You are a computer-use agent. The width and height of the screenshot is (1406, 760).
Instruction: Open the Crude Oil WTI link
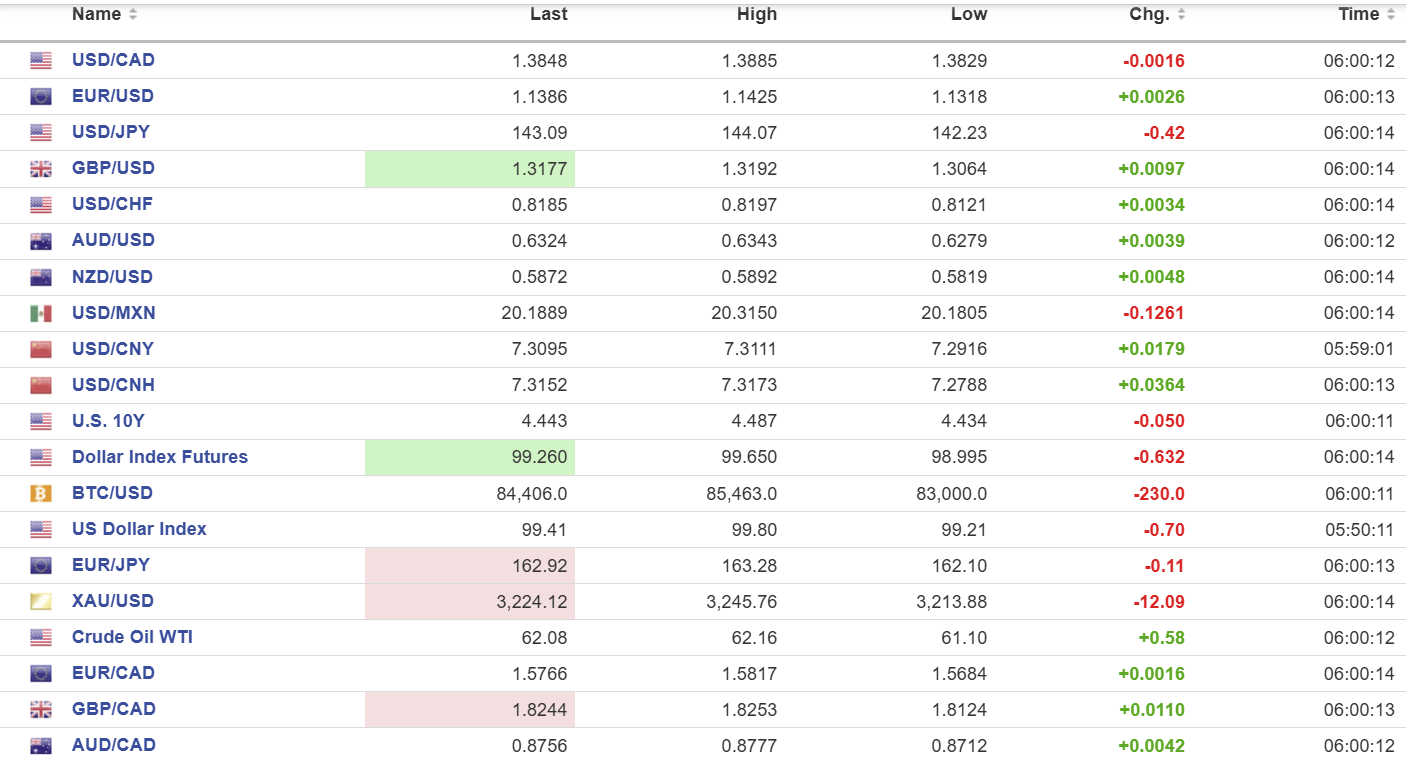(132, 637)
